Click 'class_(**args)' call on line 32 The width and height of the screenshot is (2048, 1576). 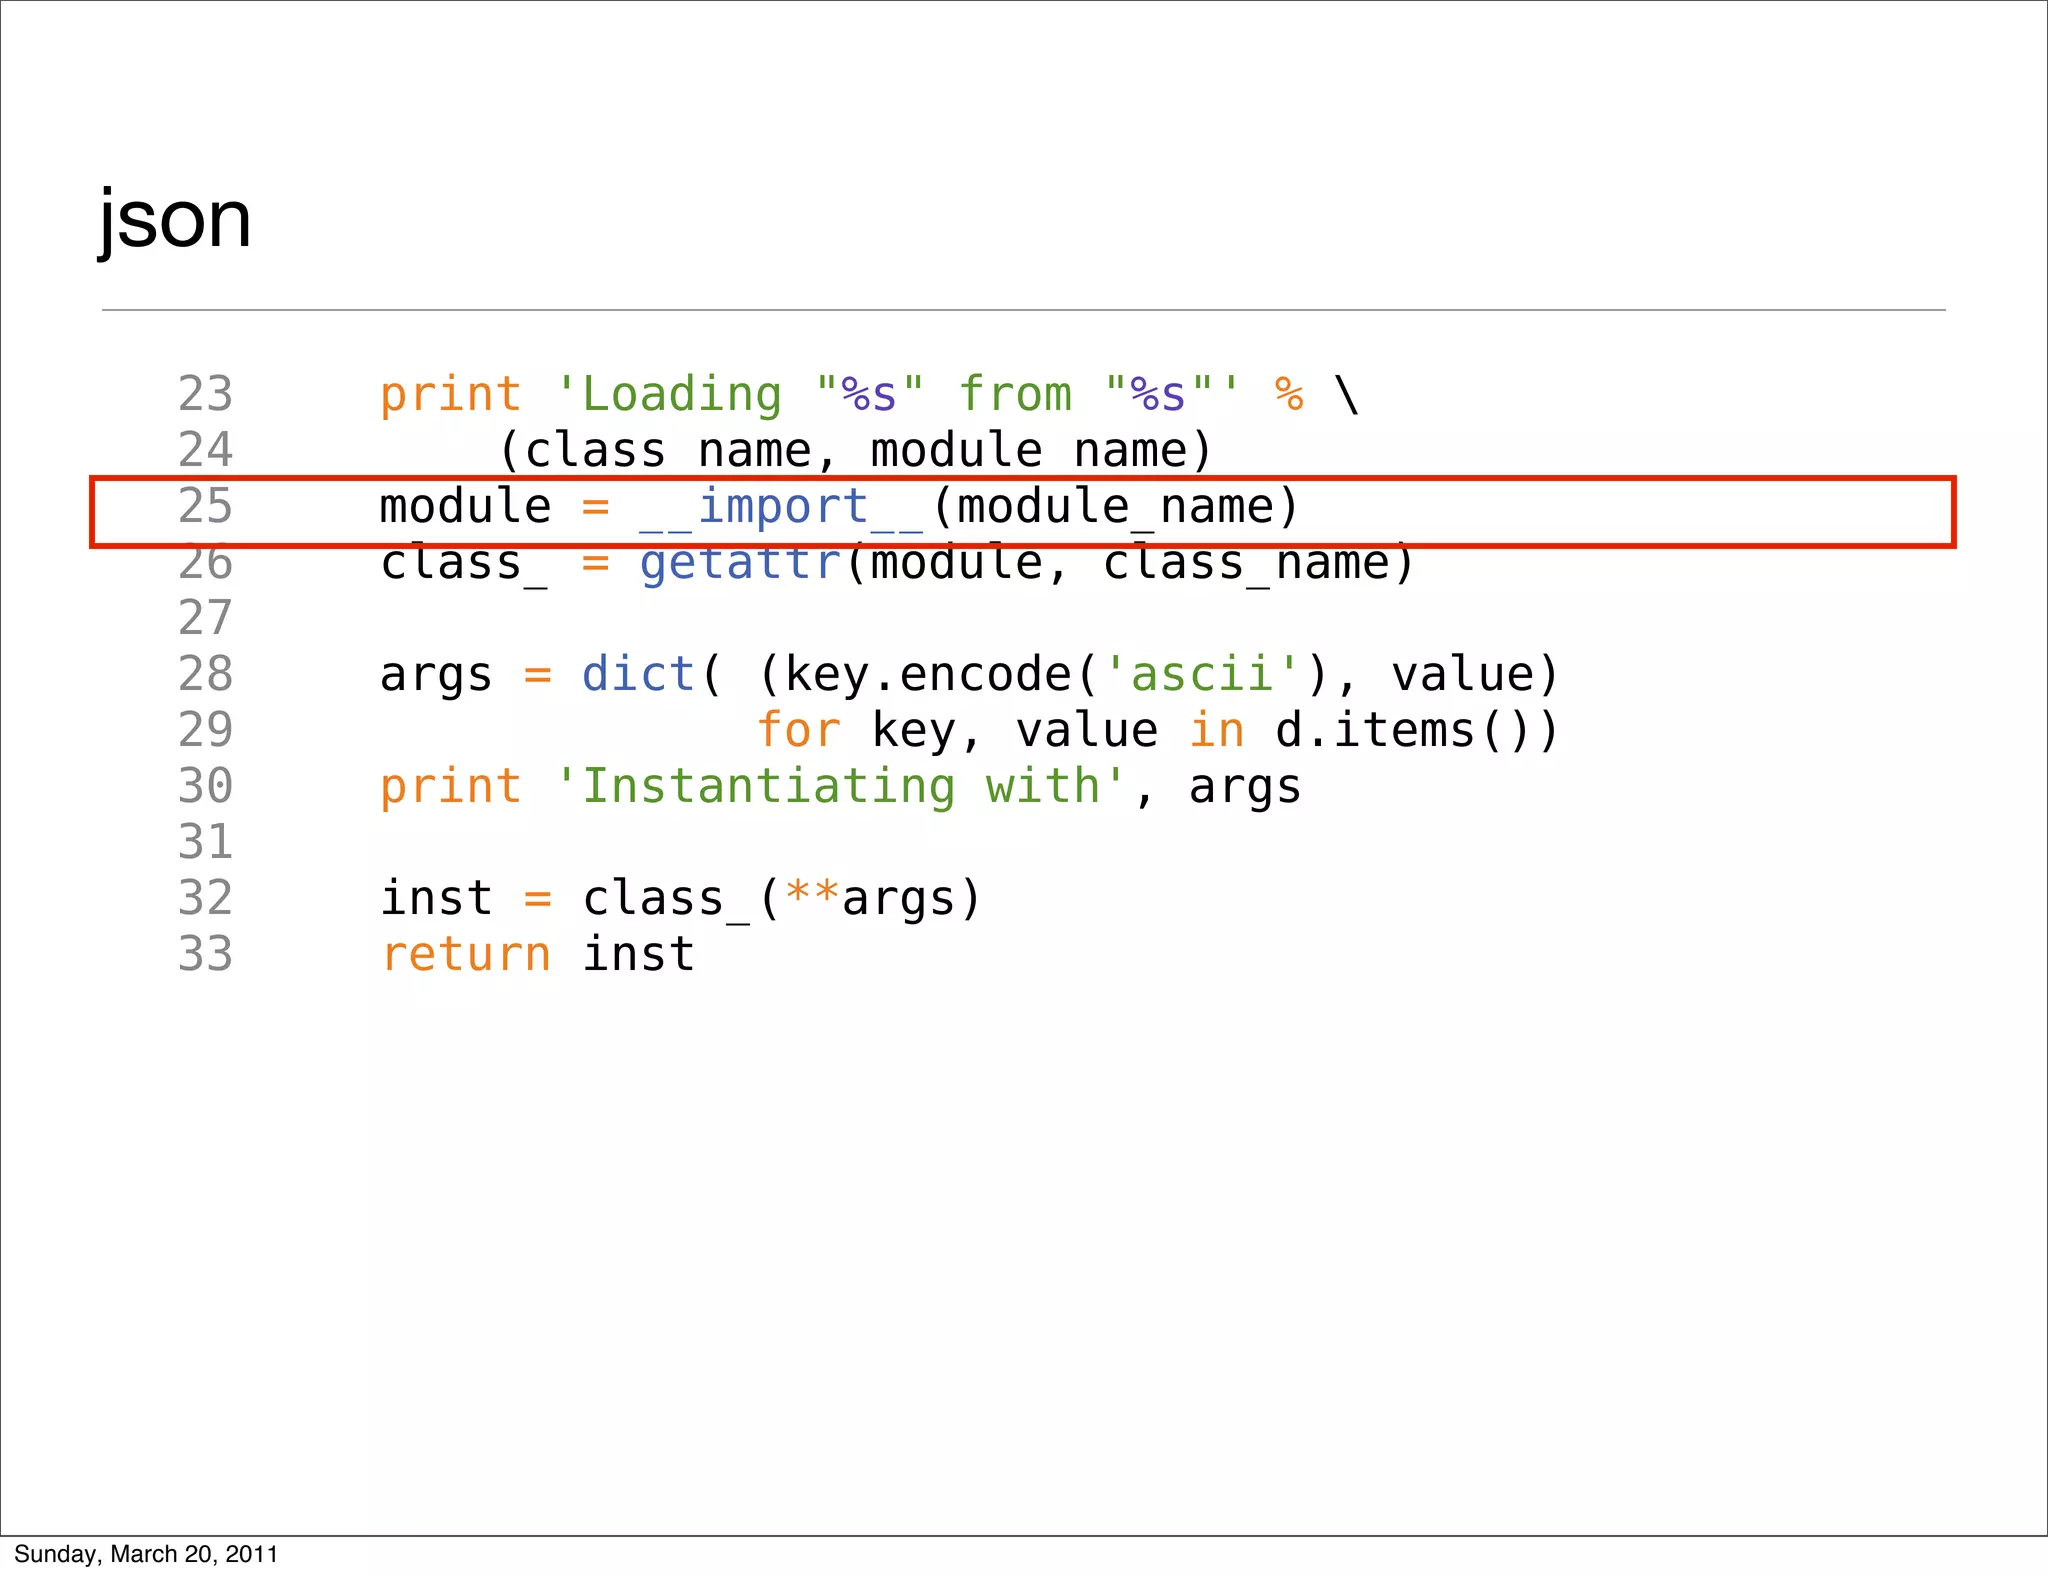coord(782,900)
